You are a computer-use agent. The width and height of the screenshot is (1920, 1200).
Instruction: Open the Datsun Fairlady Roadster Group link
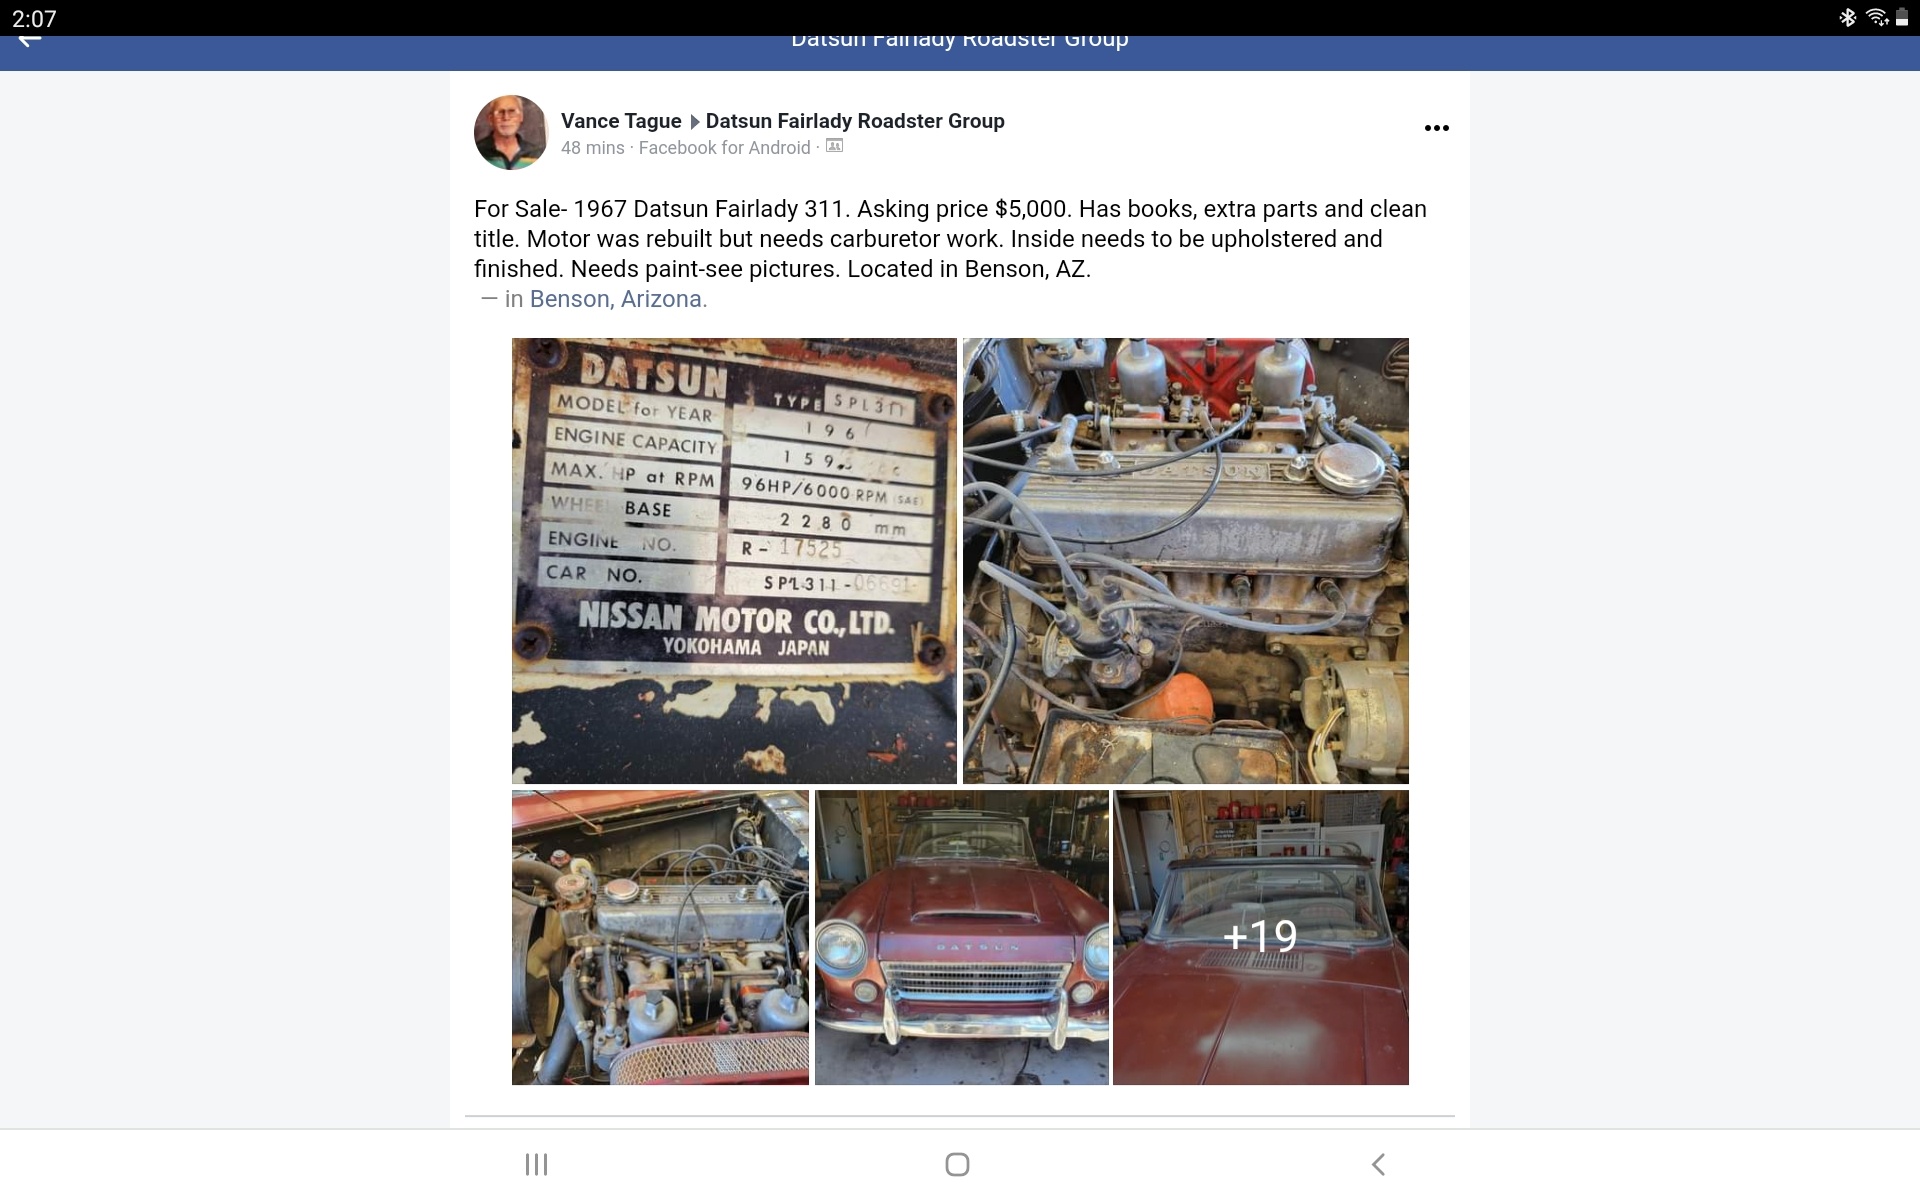click(x=855, y=121)
